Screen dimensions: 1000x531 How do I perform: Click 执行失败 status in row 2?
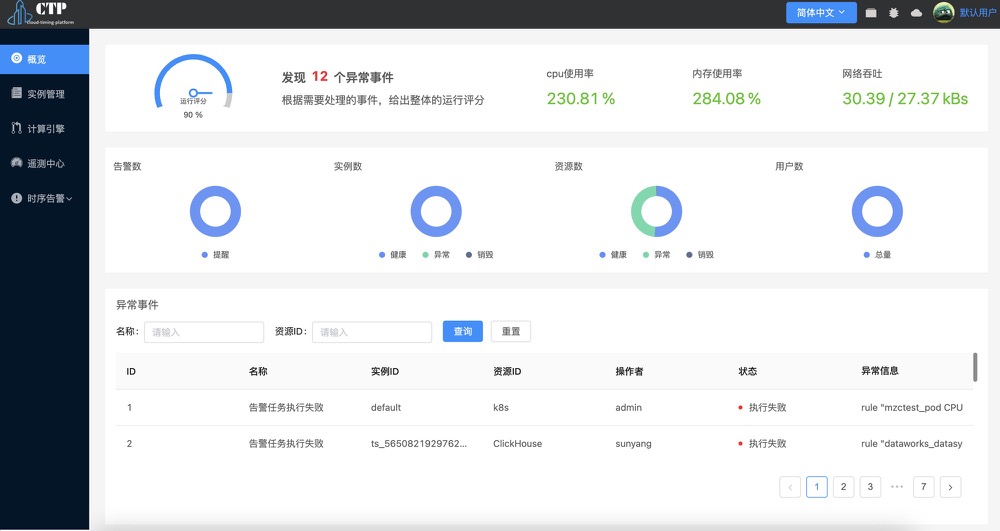tap(762, 444)
